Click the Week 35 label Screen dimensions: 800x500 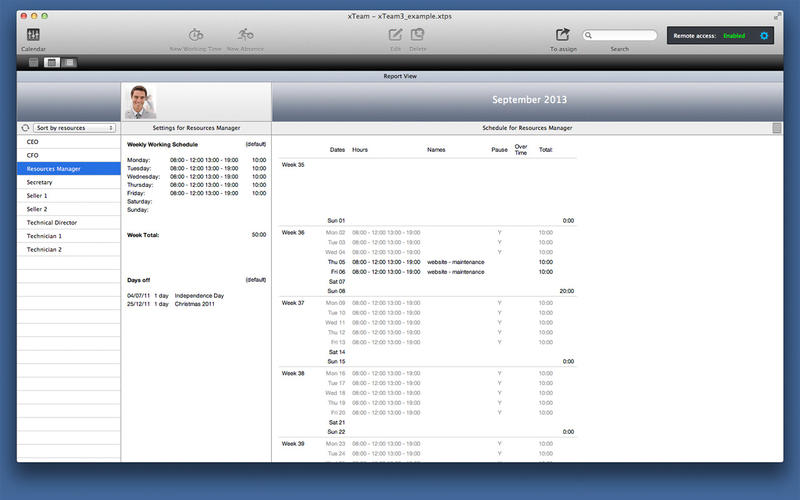click(293, 165)
